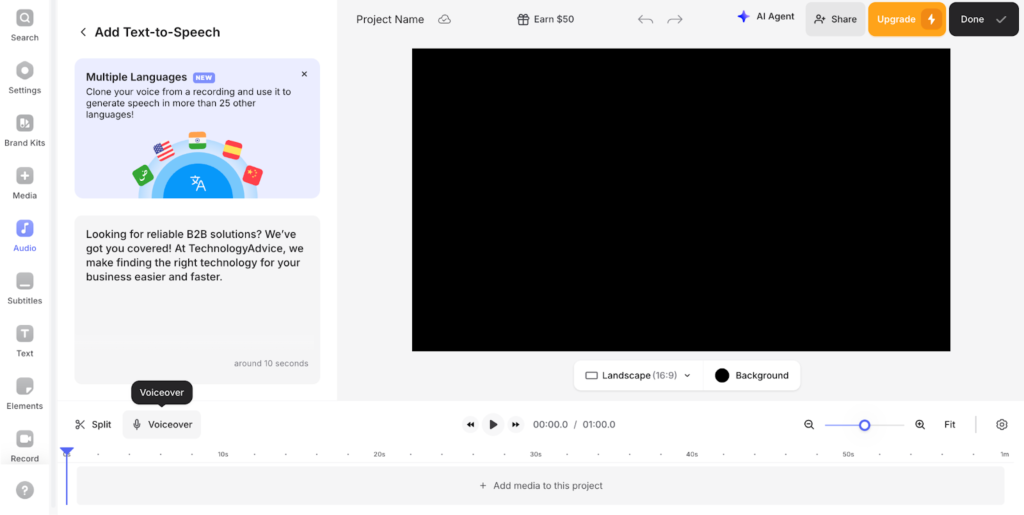The image size is (1024, 515).
Task: Click the translate icon in languages banner
Action: pos(198,183)
